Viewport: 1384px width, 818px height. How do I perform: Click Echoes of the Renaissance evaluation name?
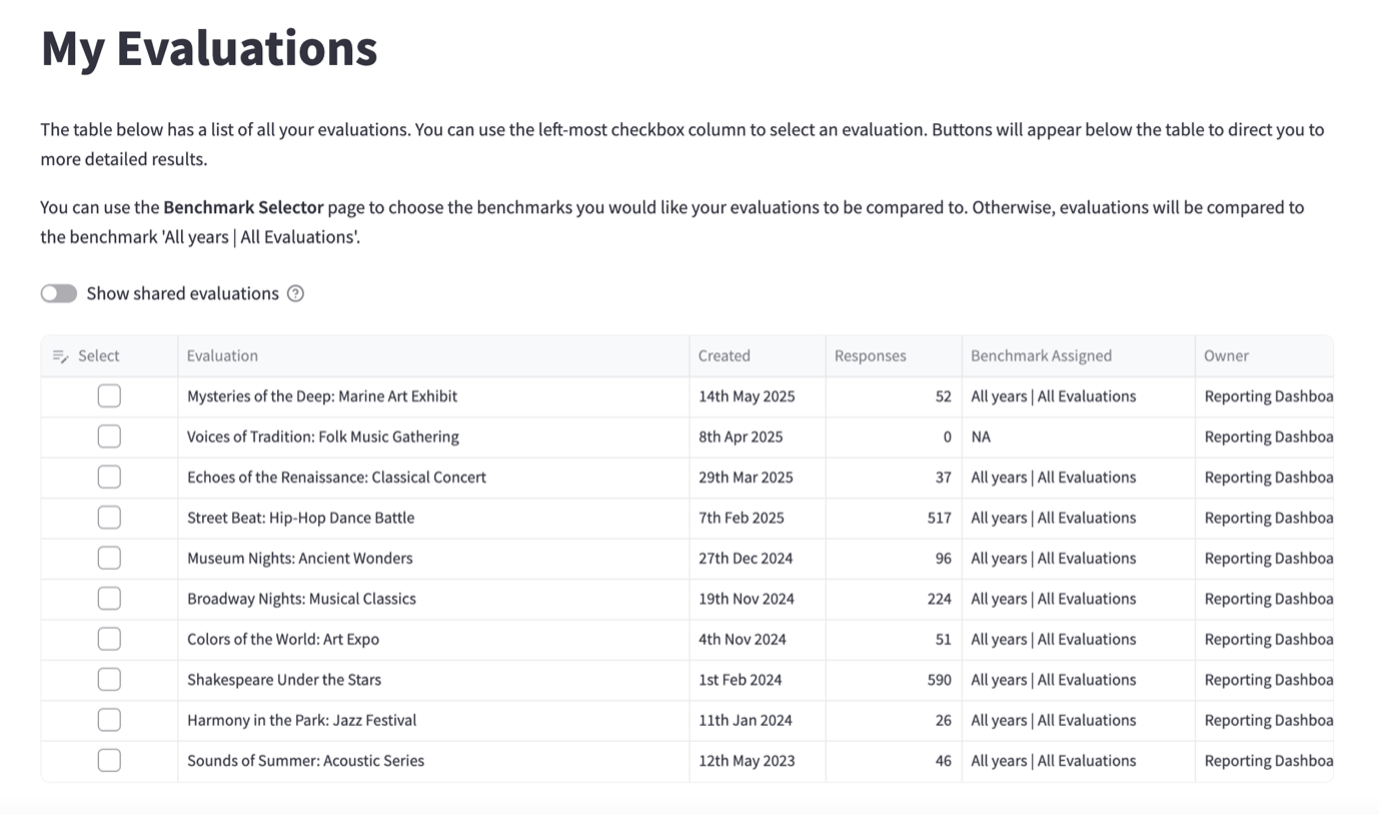[336, 478]
